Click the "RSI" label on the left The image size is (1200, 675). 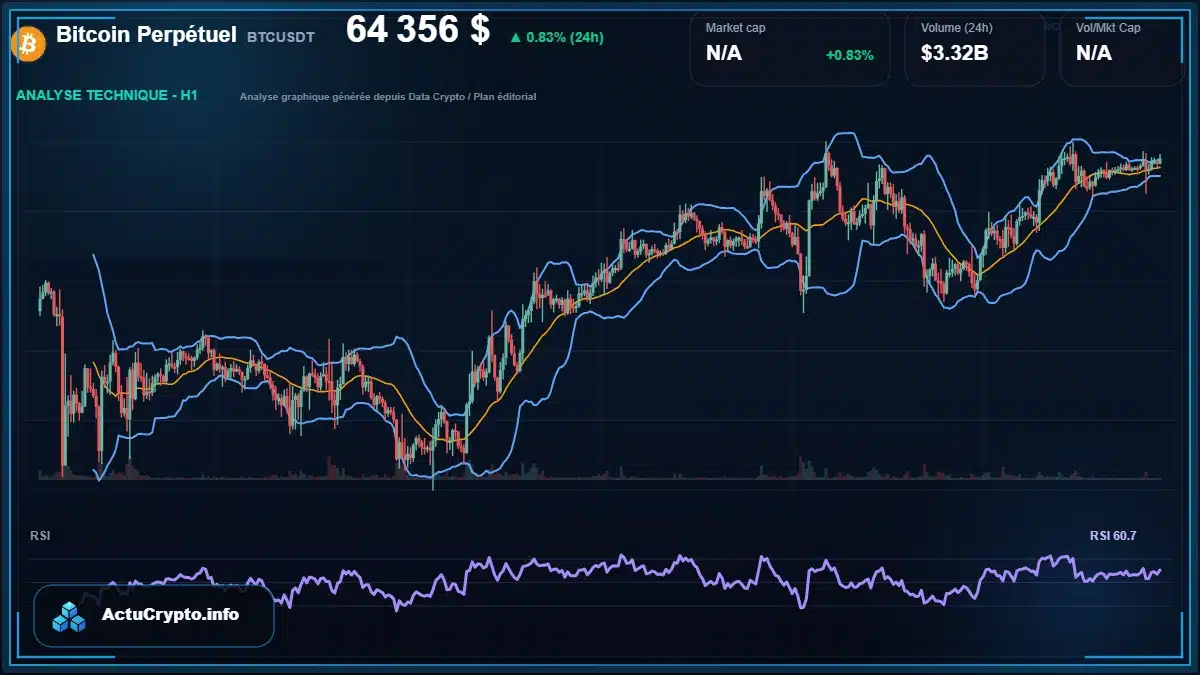pyautogui.click(x=40, y=536)
